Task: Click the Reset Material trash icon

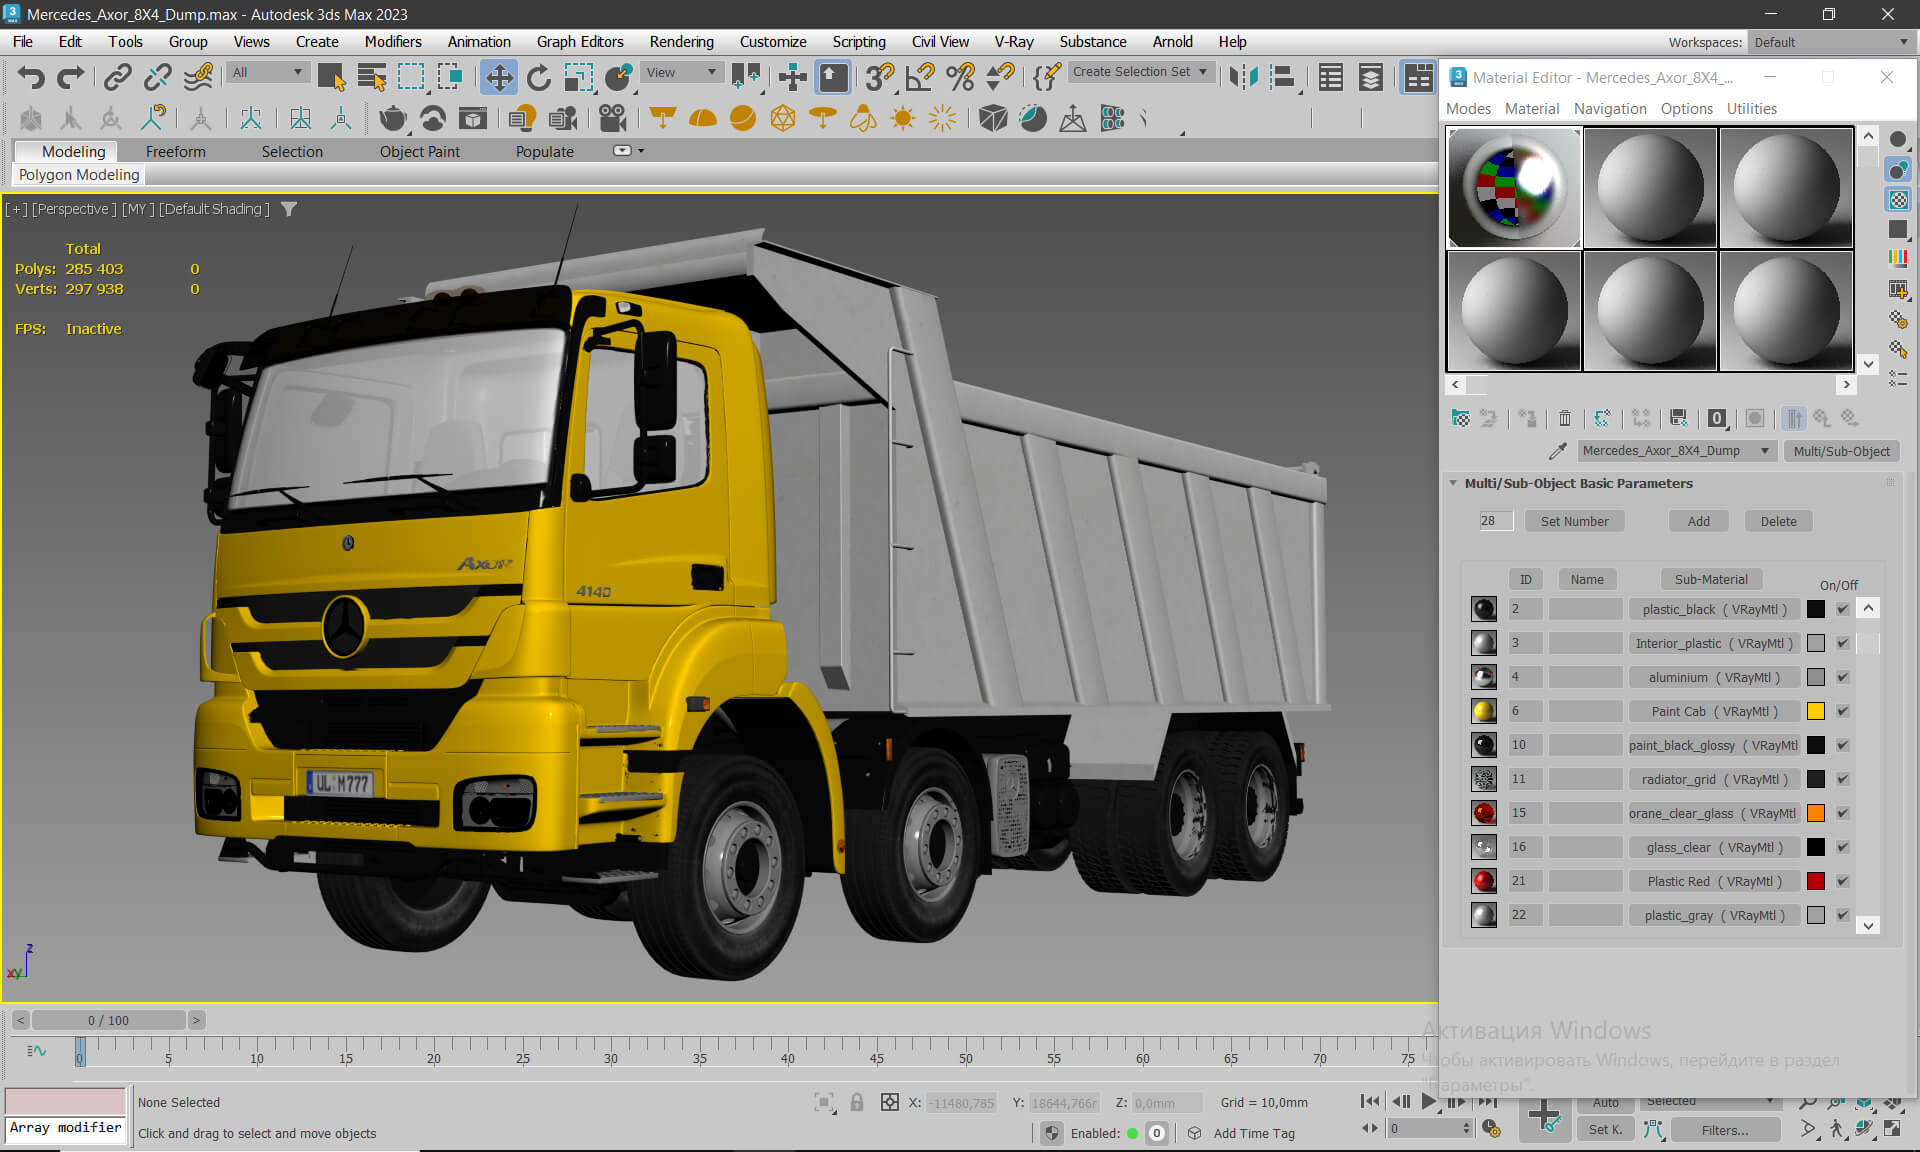Action: click(1565, 418)
